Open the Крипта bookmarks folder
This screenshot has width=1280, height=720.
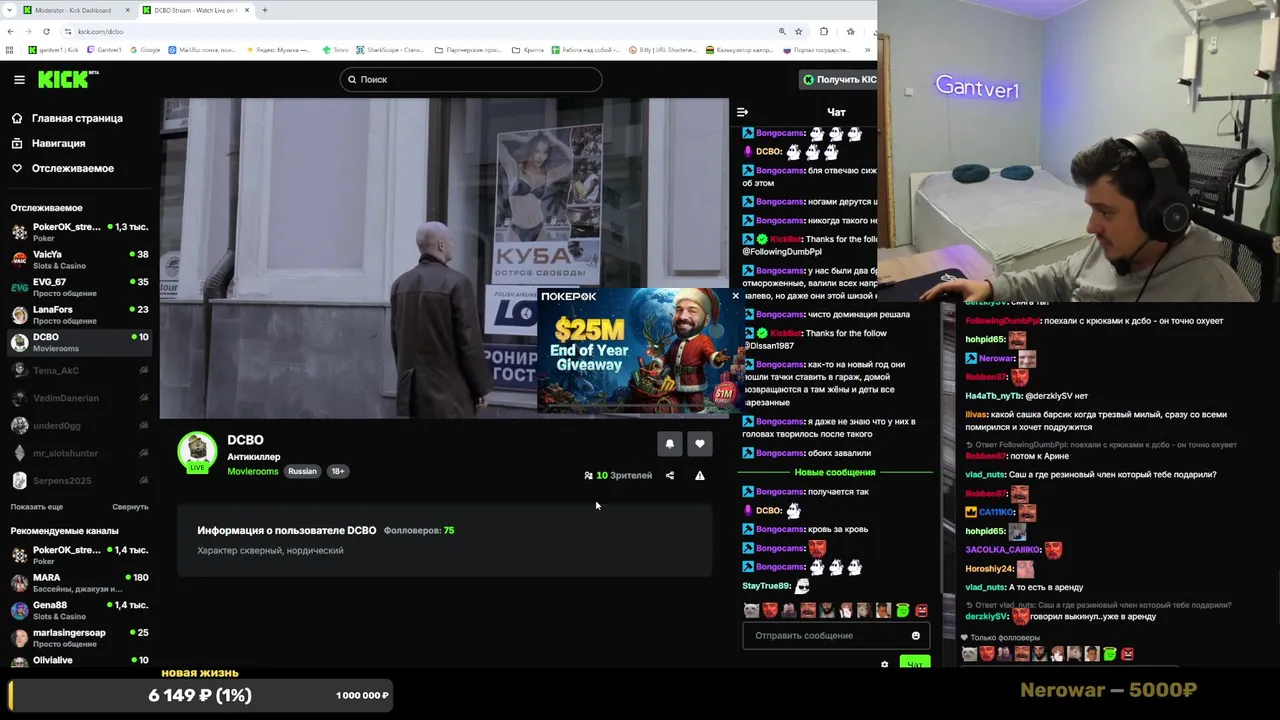pyautogui.click(x=529, y=50)
